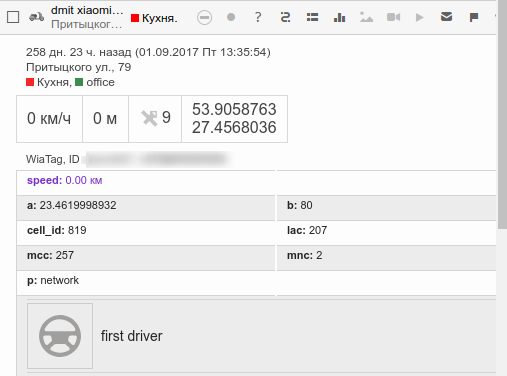Open the messages list icon
Screen dimensions: 507x376
[x=312, y=17]
